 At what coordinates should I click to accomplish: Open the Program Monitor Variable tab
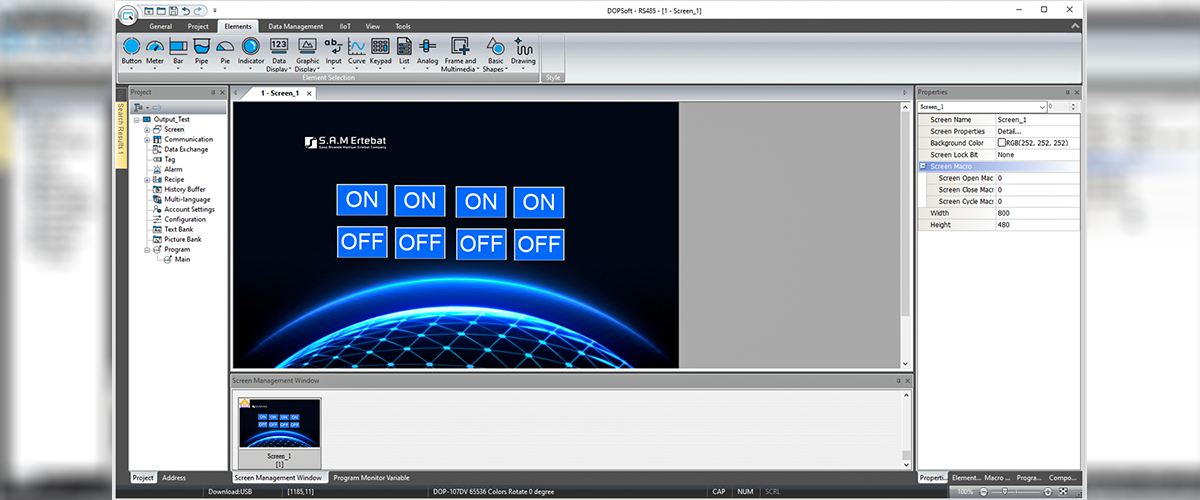coord(371,478)
